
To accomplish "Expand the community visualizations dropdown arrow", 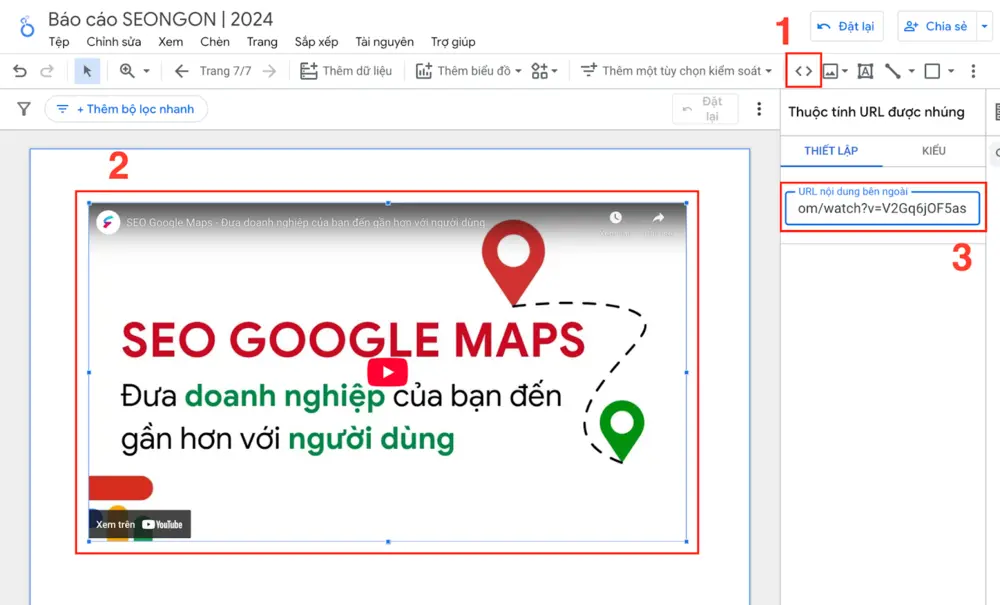I will 554,71.
